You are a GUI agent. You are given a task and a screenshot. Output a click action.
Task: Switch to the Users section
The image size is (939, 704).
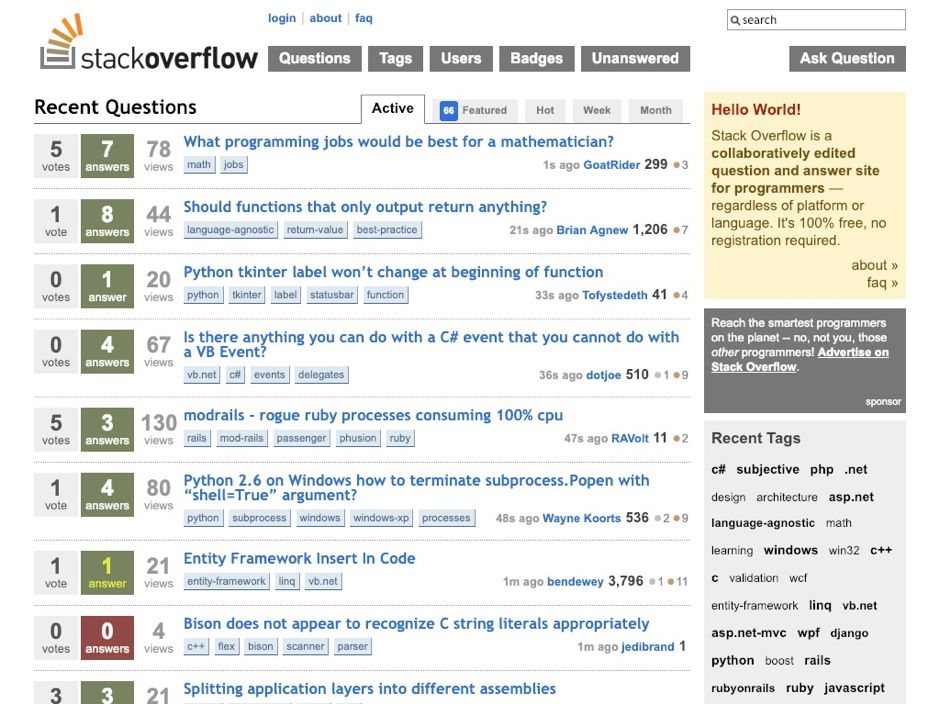(460, 59)
